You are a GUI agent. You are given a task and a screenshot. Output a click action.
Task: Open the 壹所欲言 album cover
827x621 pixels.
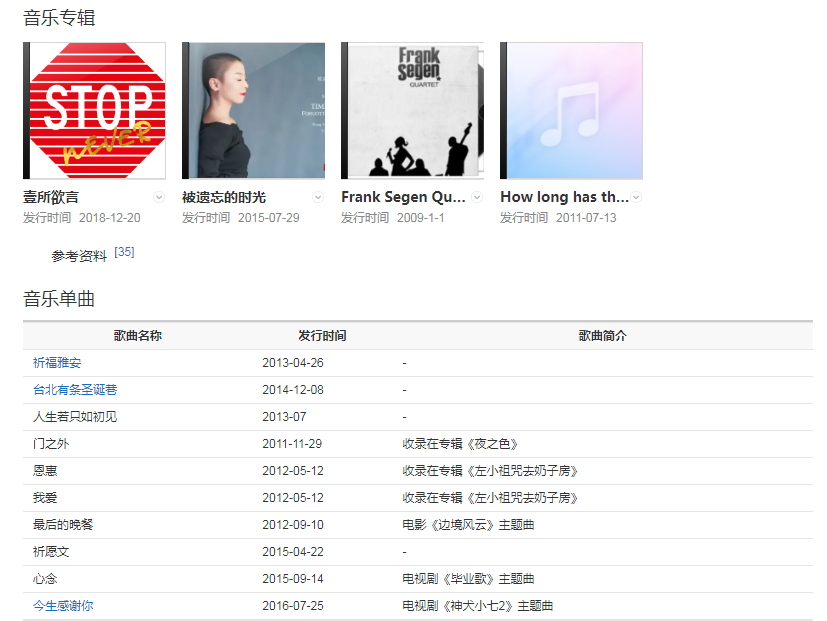pos(94,111)
